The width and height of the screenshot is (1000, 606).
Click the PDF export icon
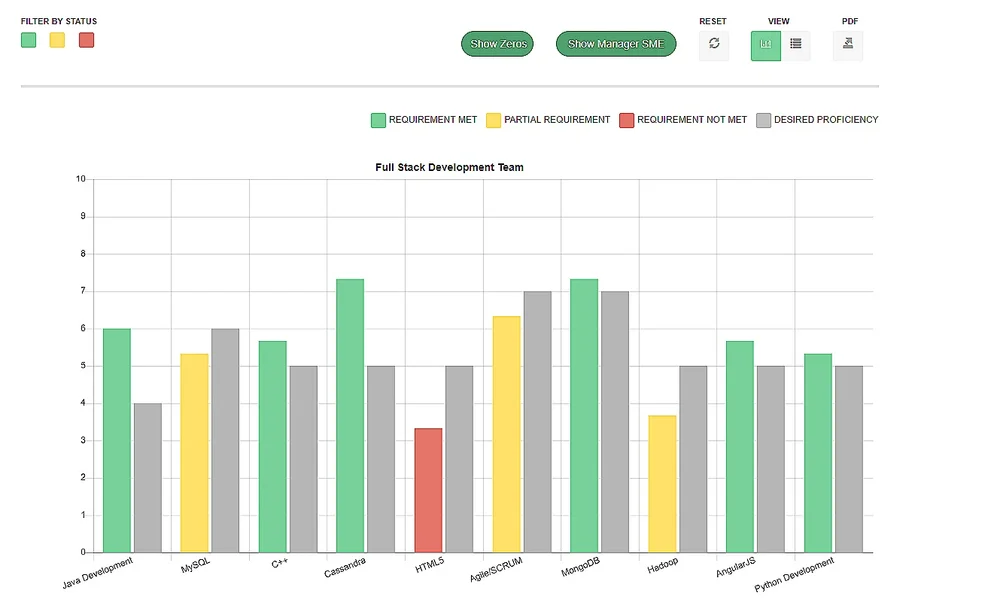pyautogui.click(x=847, y=44)
